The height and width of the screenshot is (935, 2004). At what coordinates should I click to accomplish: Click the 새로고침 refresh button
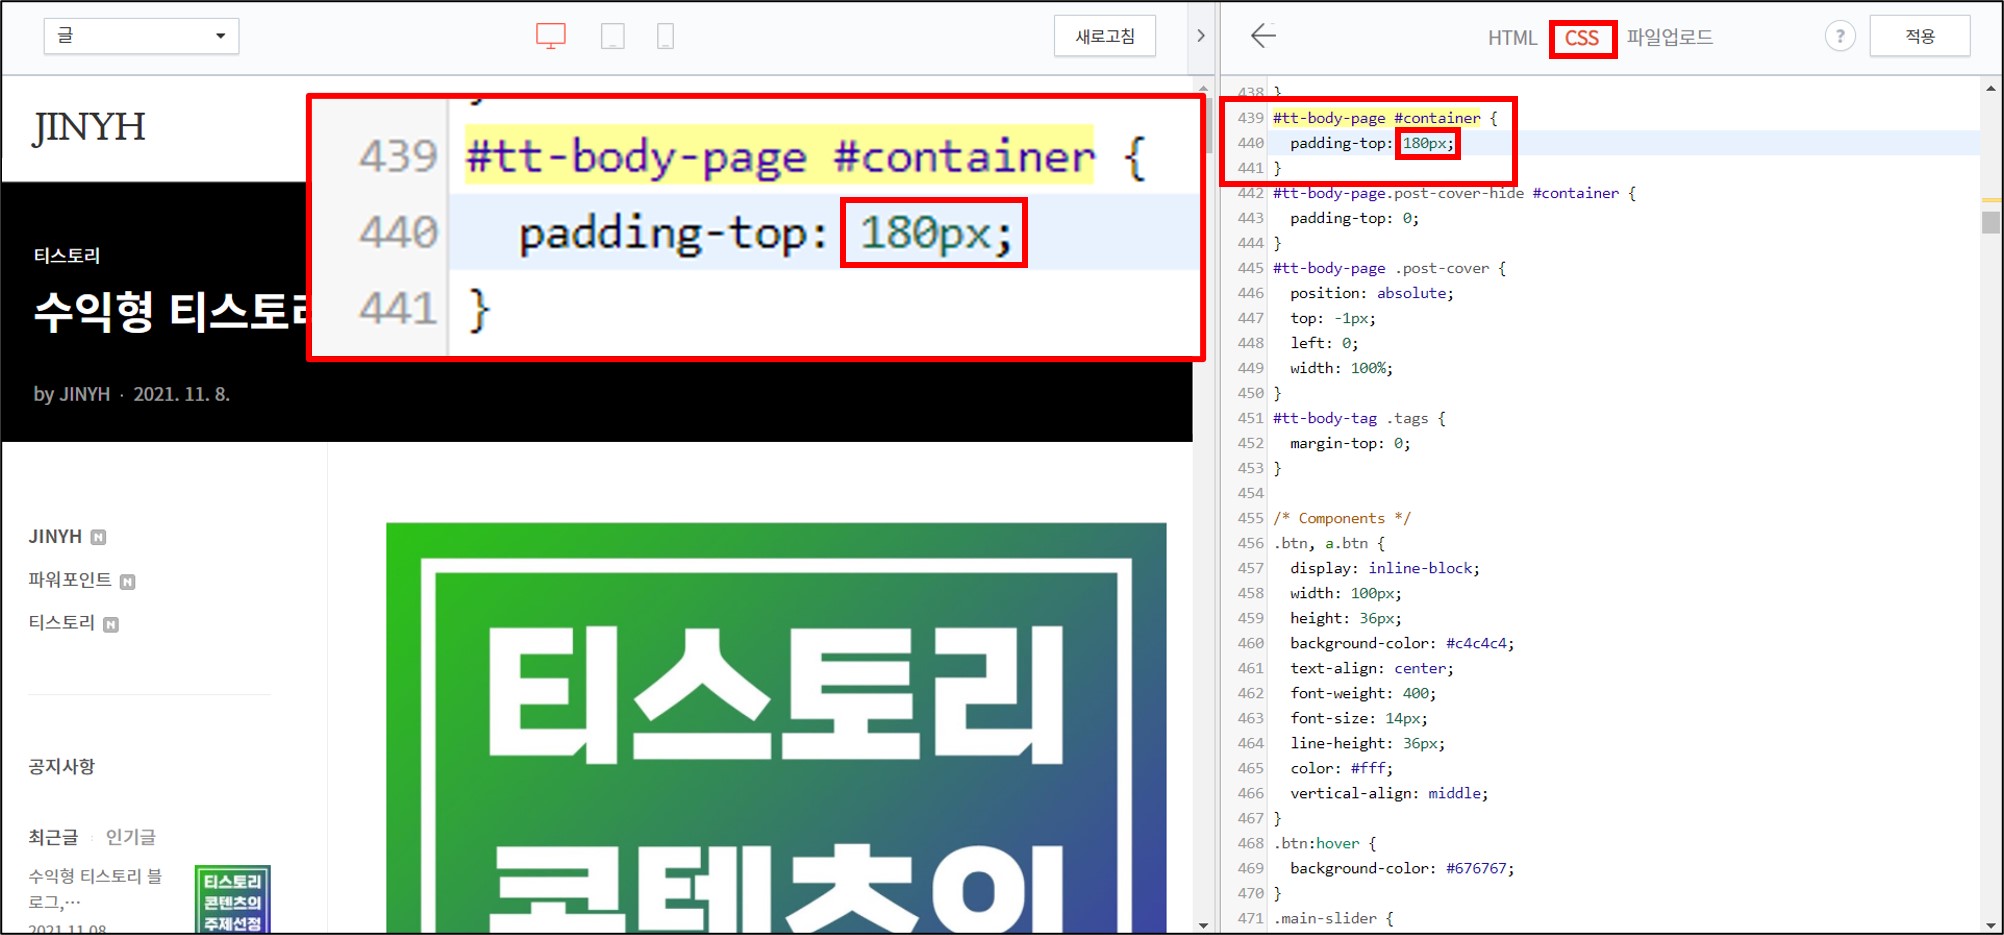pos(1105,36)
